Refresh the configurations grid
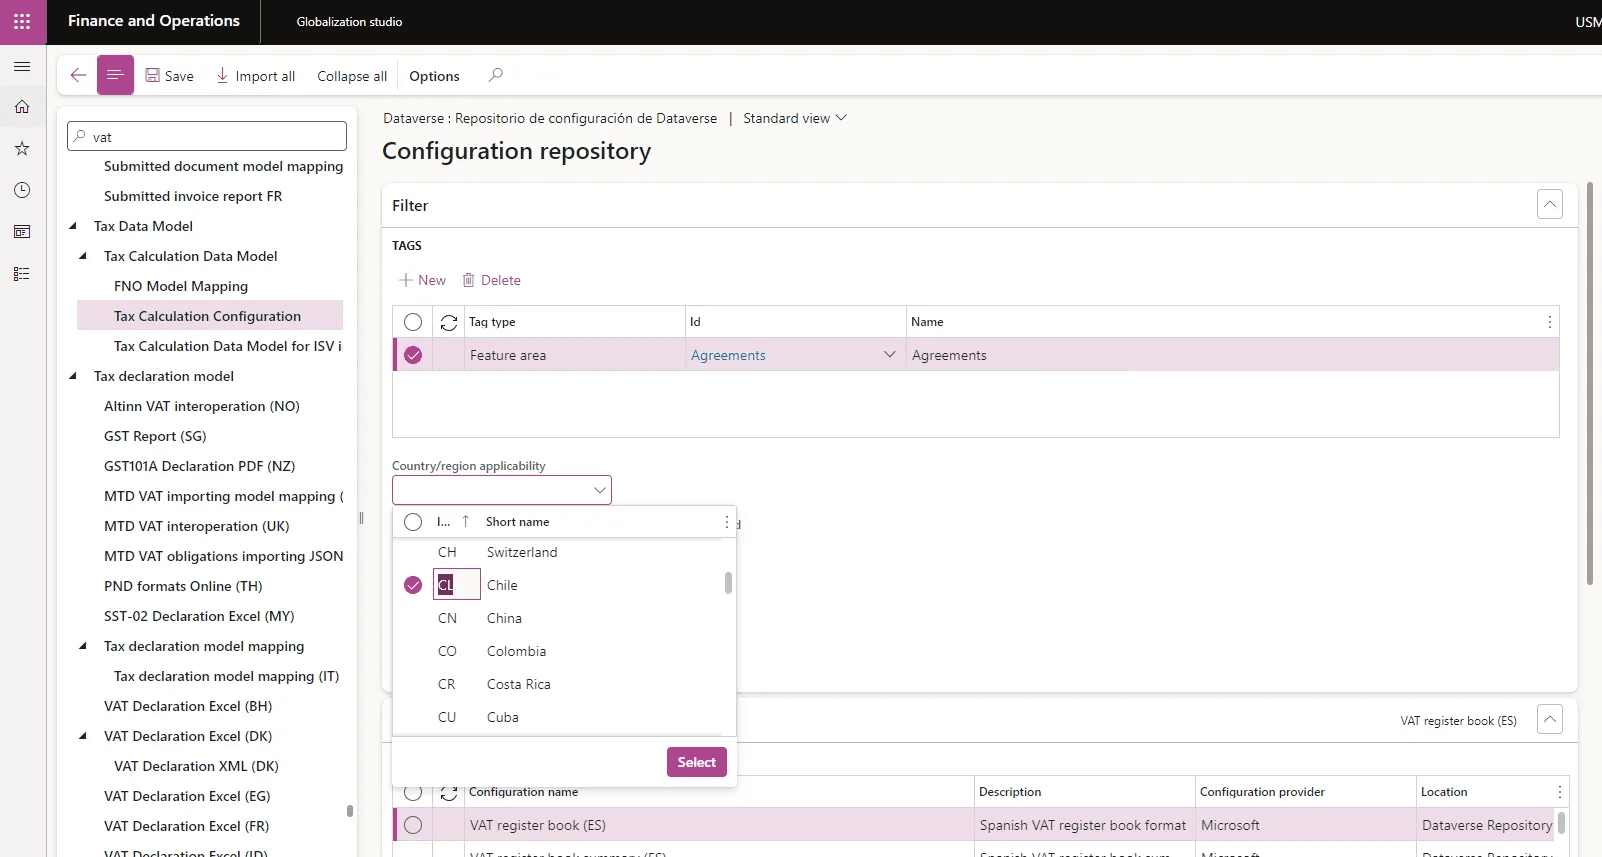 (x=449, y=793)
